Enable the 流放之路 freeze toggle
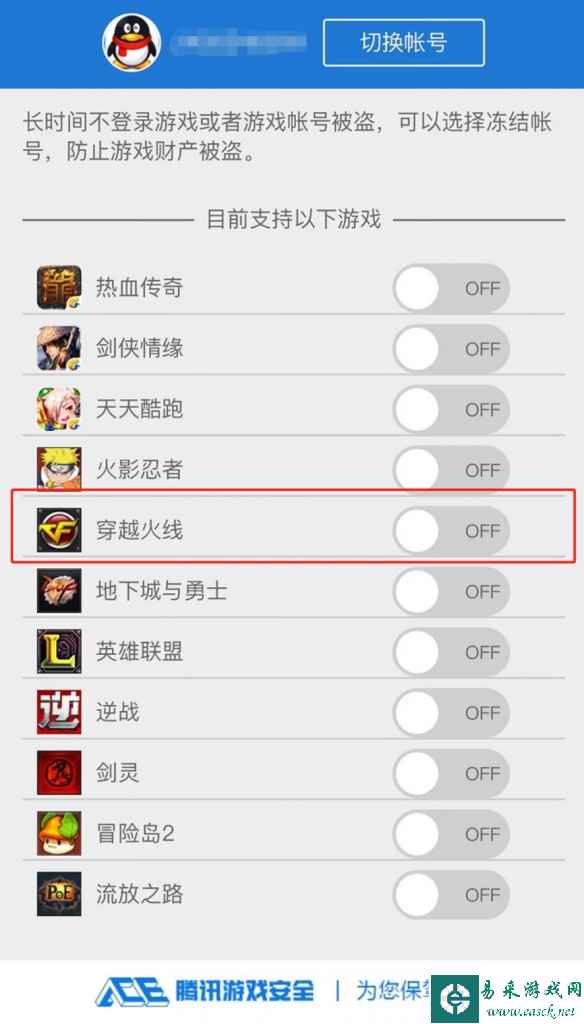This screenshot has height=1024, width=584. coord(451,895)
